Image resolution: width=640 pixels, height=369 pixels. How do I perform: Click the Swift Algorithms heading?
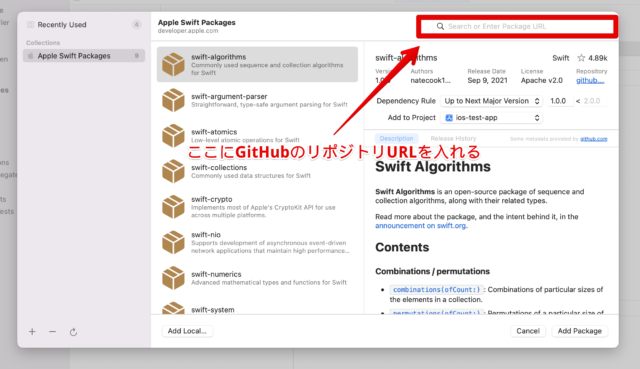point(433,167)
